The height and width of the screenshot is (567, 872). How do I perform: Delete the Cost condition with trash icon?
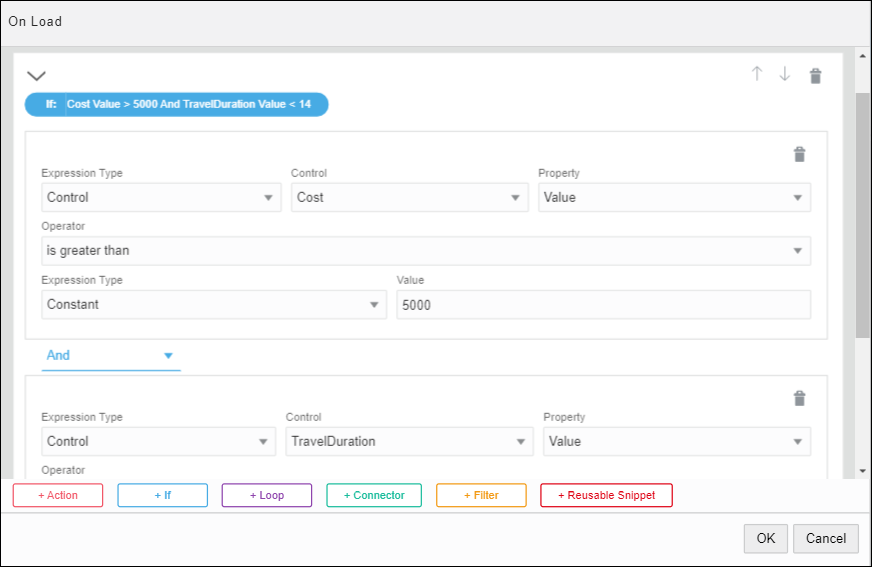pos(799,154)
